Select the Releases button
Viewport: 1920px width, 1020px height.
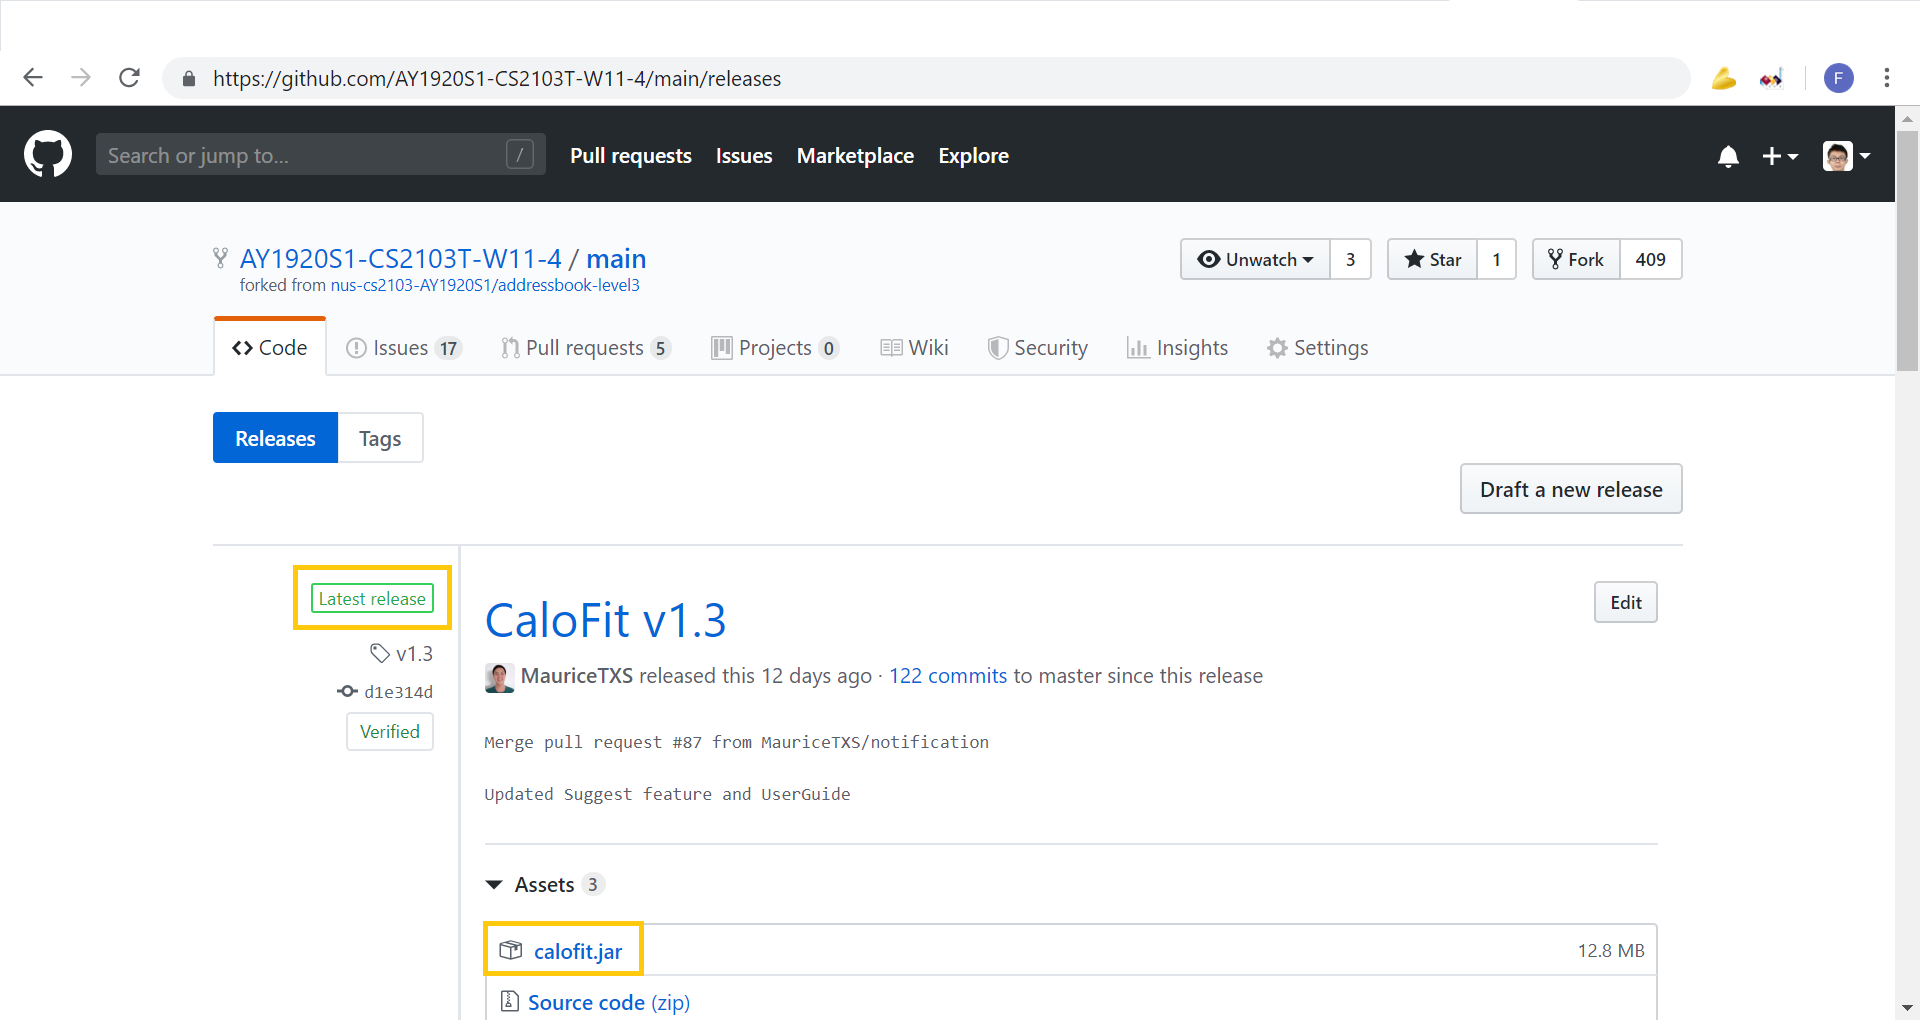(x=275, y=438)
